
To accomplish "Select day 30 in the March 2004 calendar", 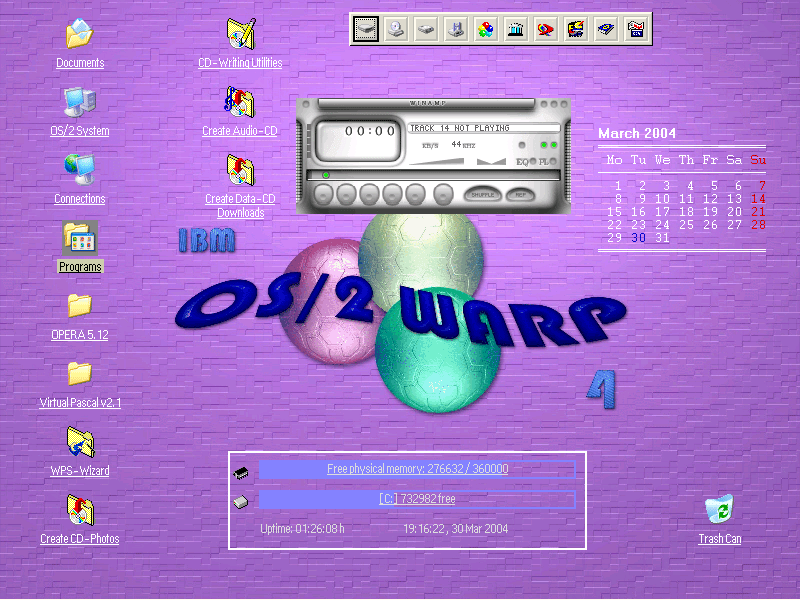I will tap(638, 238).
